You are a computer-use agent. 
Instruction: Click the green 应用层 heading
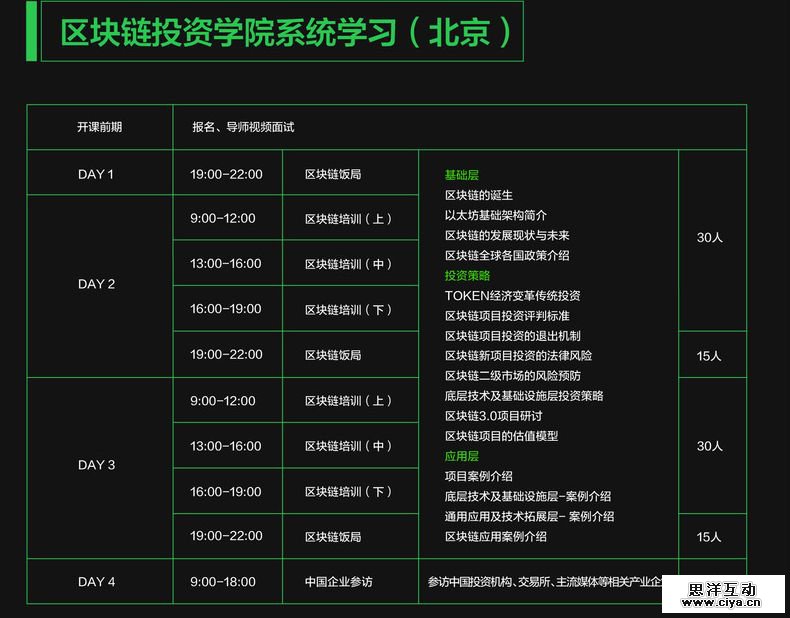(462, 456)
